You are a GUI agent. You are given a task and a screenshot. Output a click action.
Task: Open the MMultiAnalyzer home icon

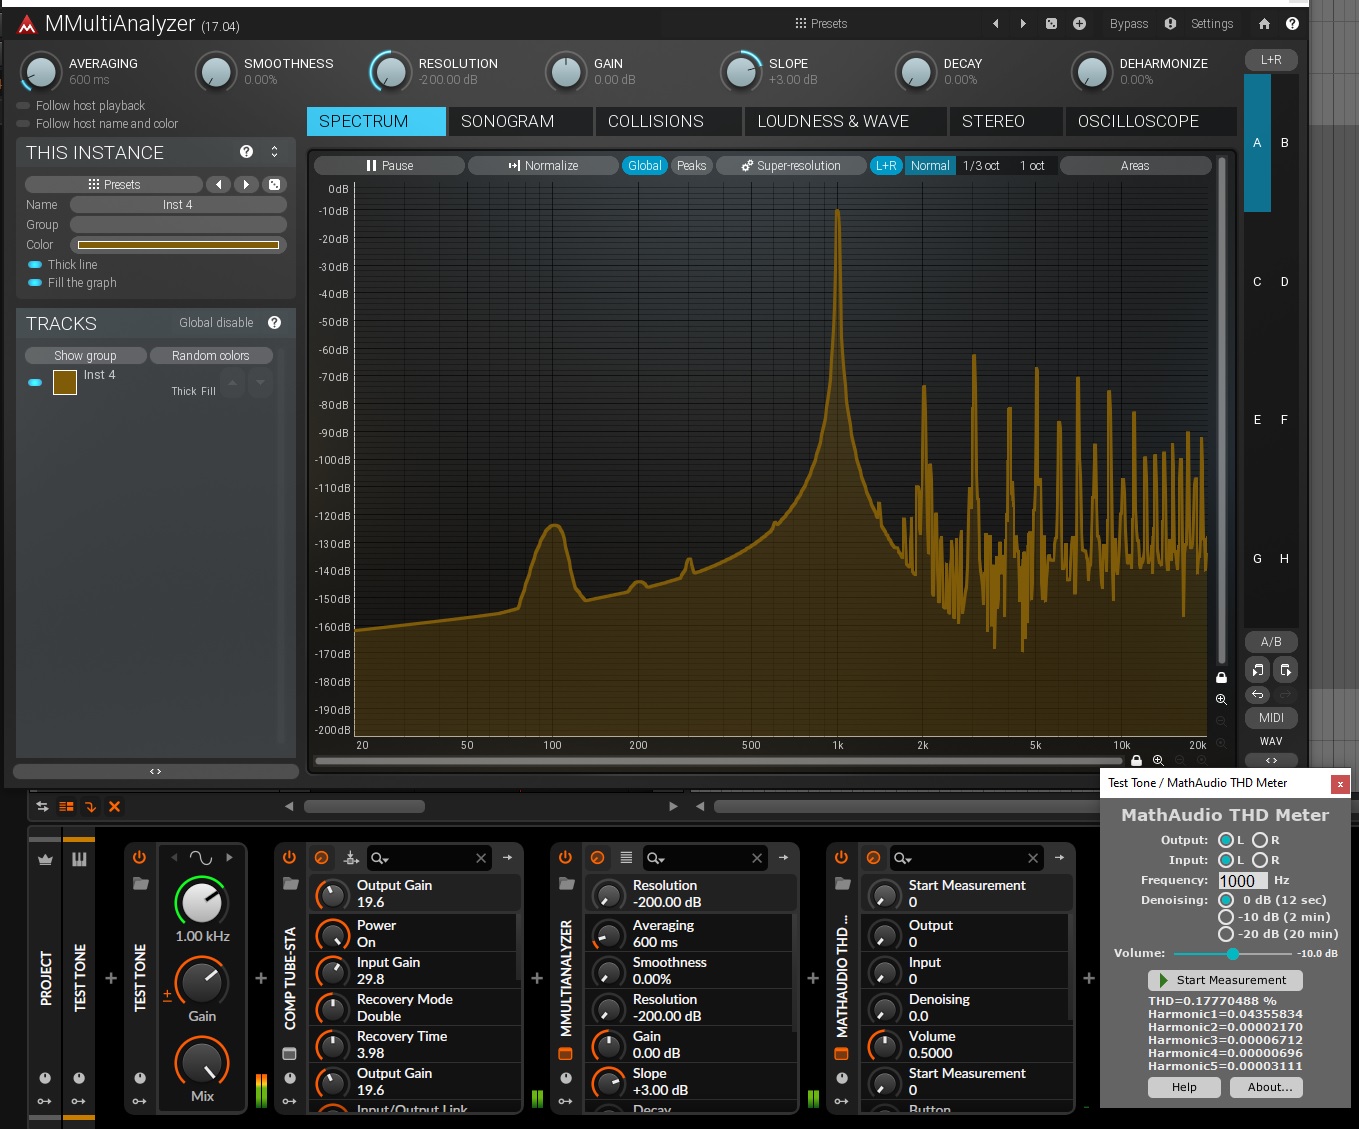[x=1264, y=23]
